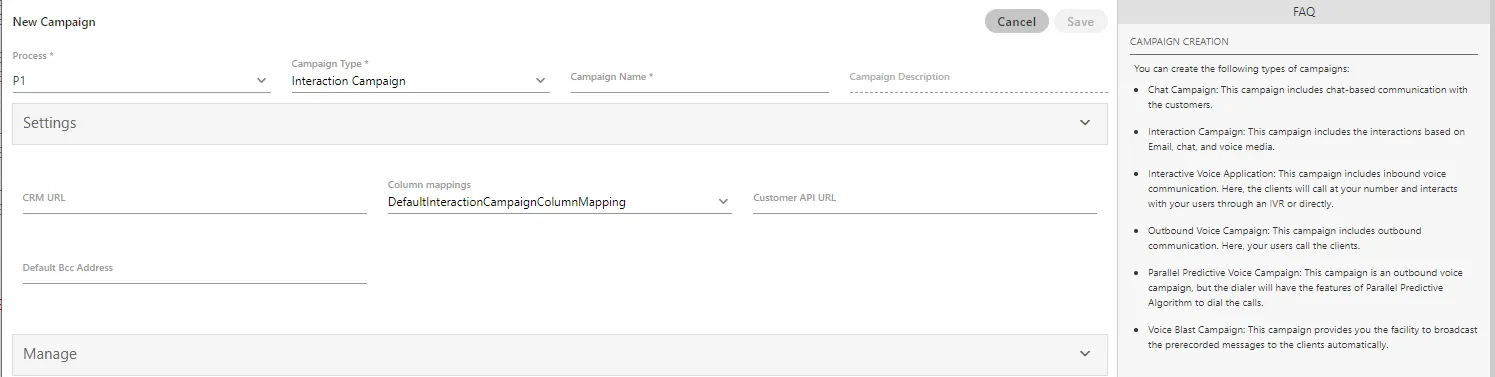Expand the Manage section chevron
1495x377 pixels.
(1085, 354)
